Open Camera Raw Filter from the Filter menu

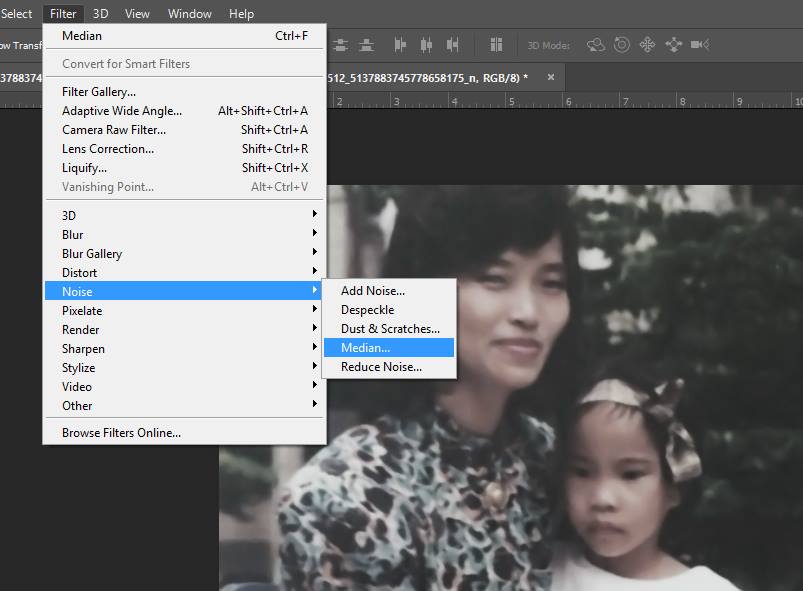coord(114,129)
